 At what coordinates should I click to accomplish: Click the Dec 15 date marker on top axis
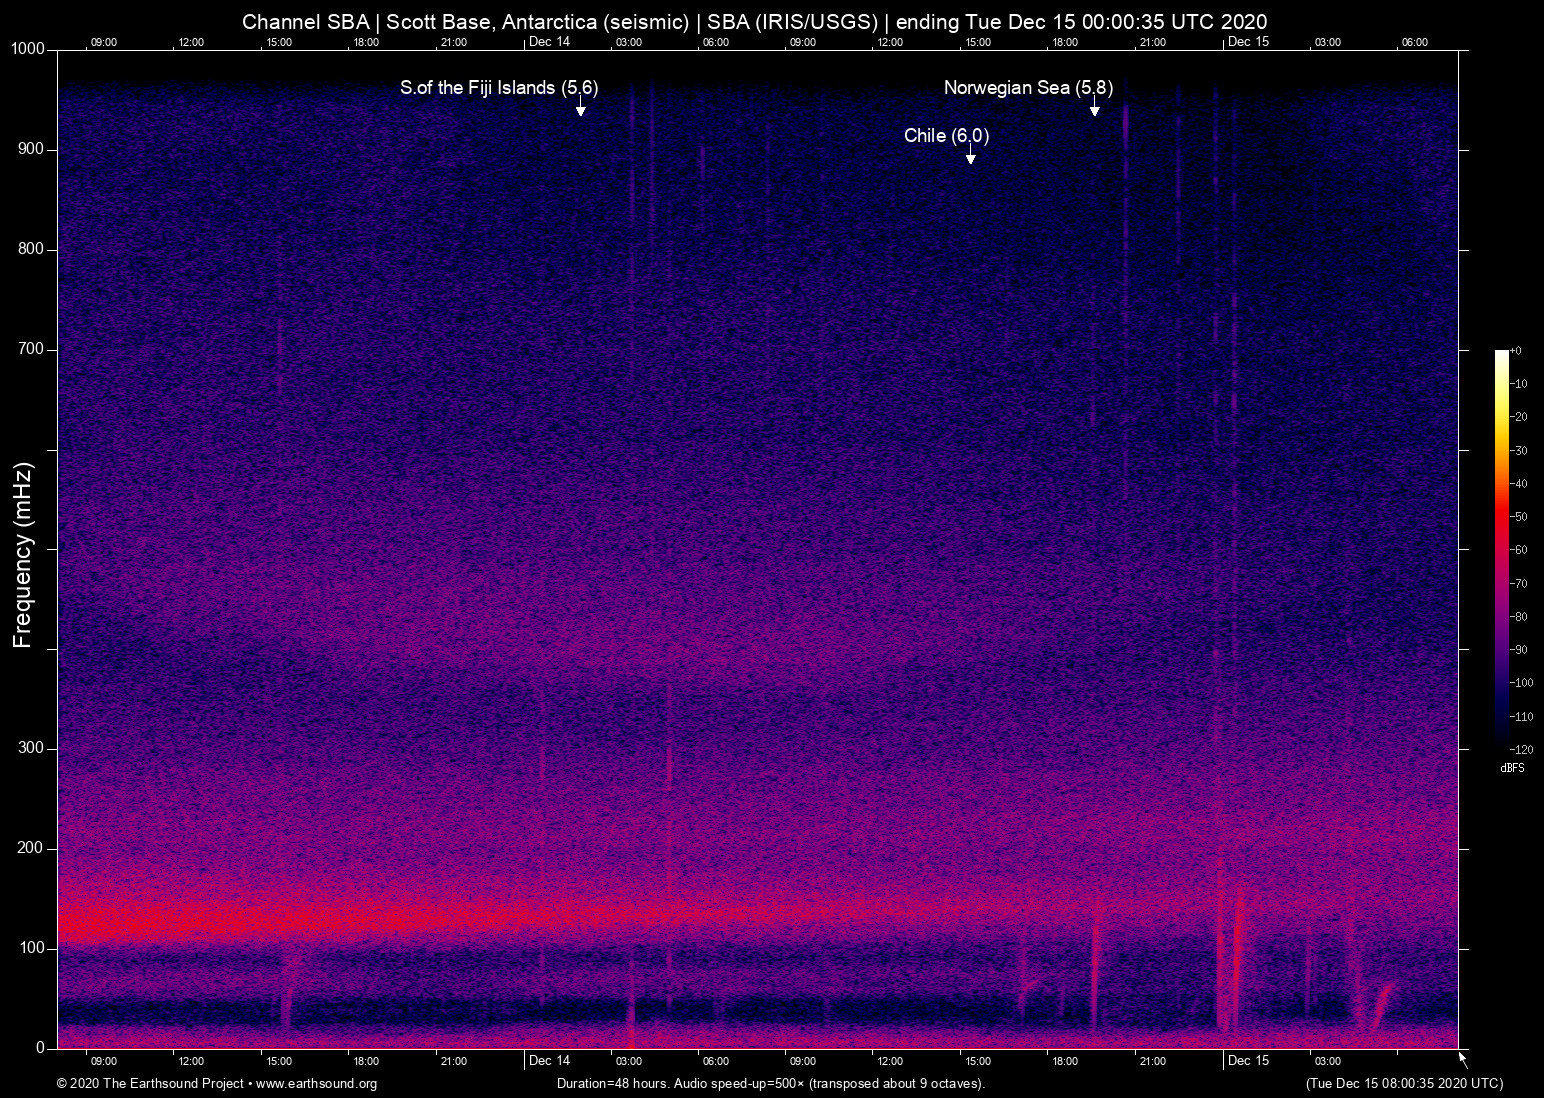pyautogui.click(x=1248, y=42)
